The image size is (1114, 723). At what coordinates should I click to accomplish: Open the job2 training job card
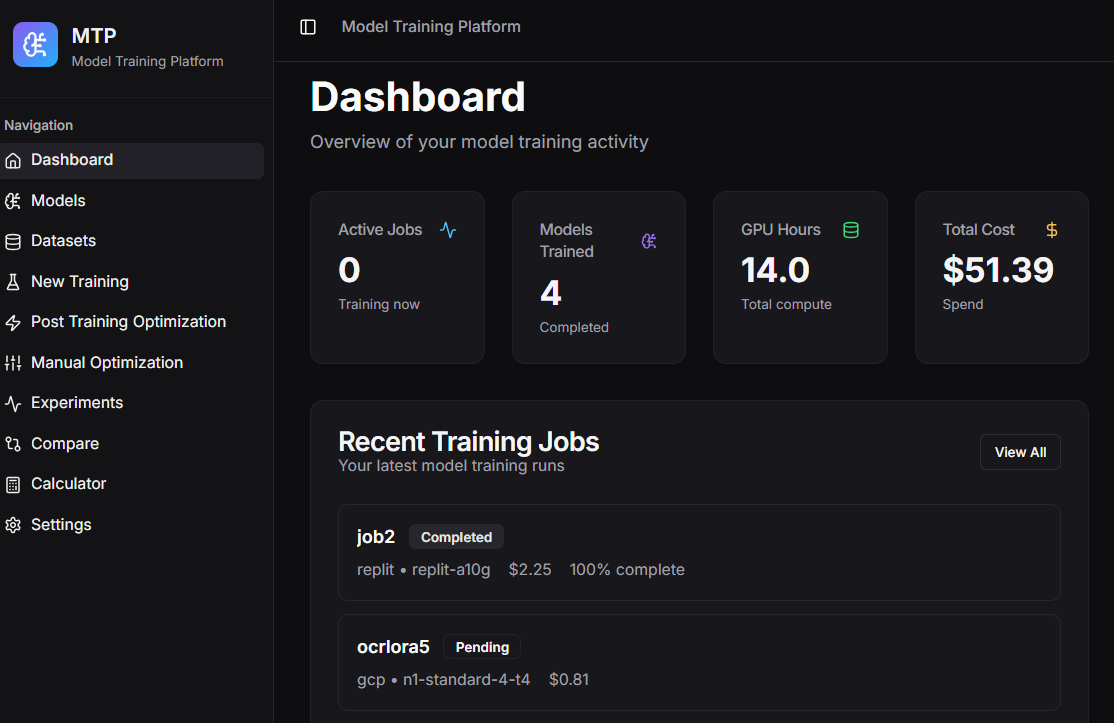point(700,552)
